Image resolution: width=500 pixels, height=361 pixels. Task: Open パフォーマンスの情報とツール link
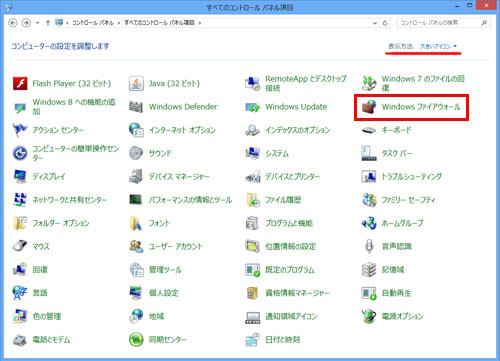(190, 200)
